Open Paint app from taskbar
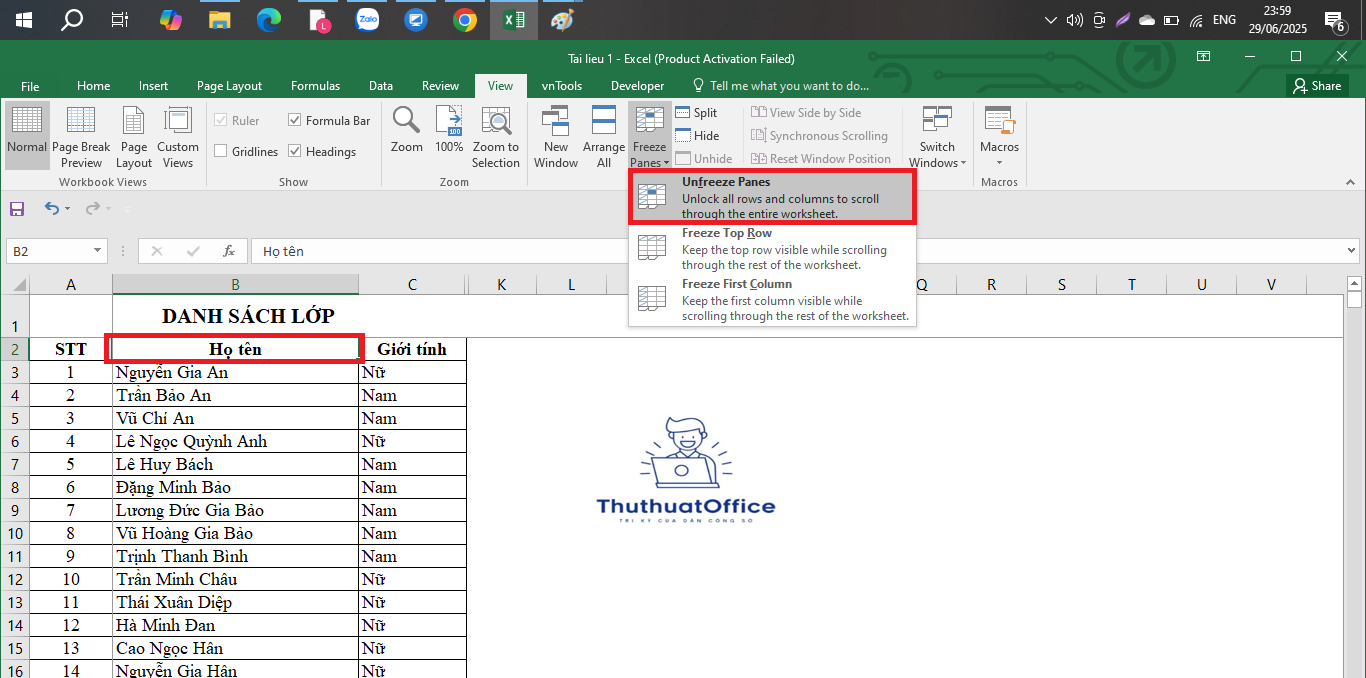The width and height of the screenshot is (1366, 678). [562, 20]
